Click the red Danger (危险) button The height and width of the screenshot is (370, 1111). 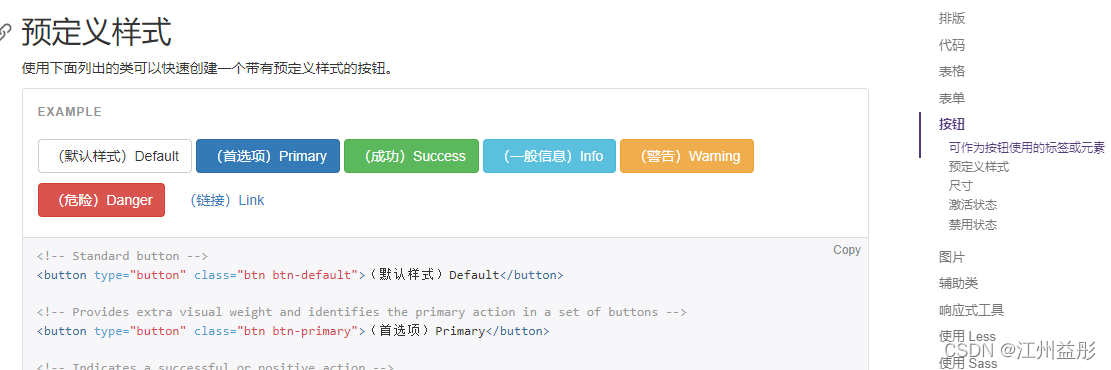[101, 200]
